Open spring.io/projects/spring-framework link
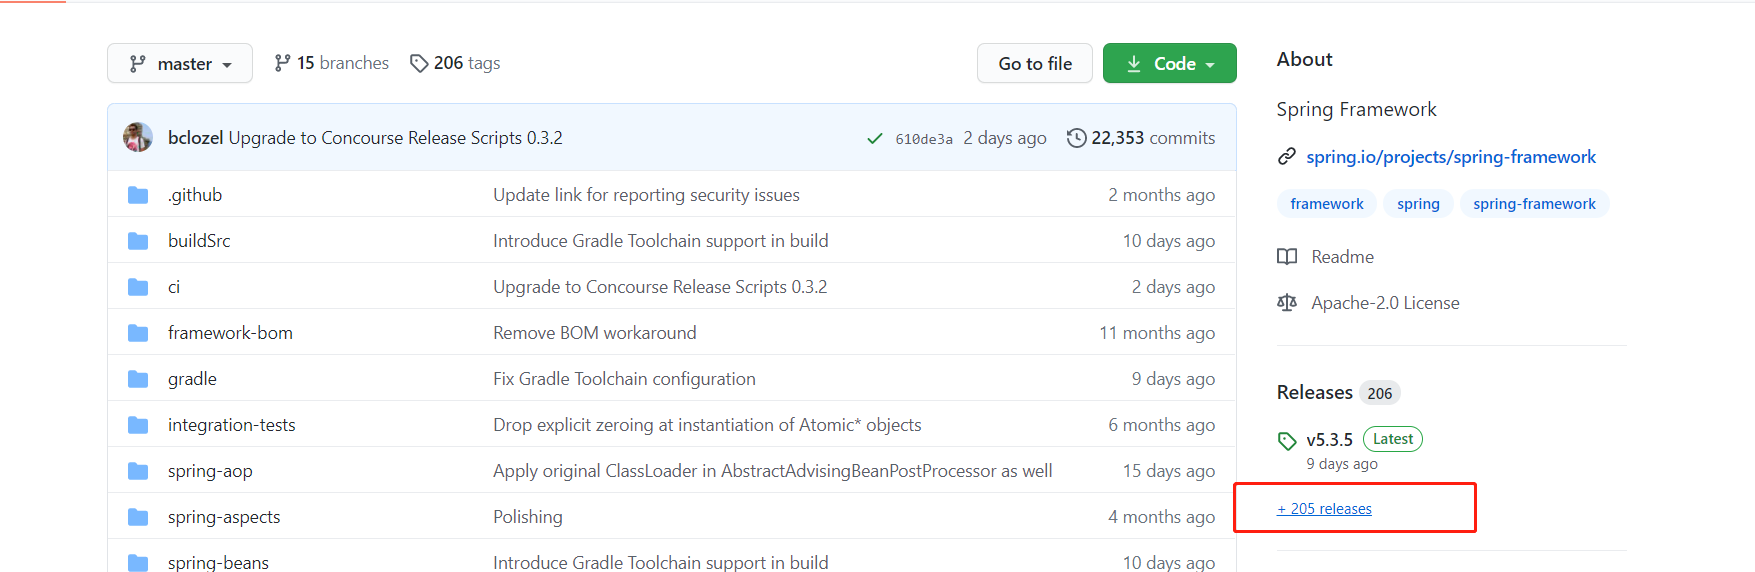 1451,157
